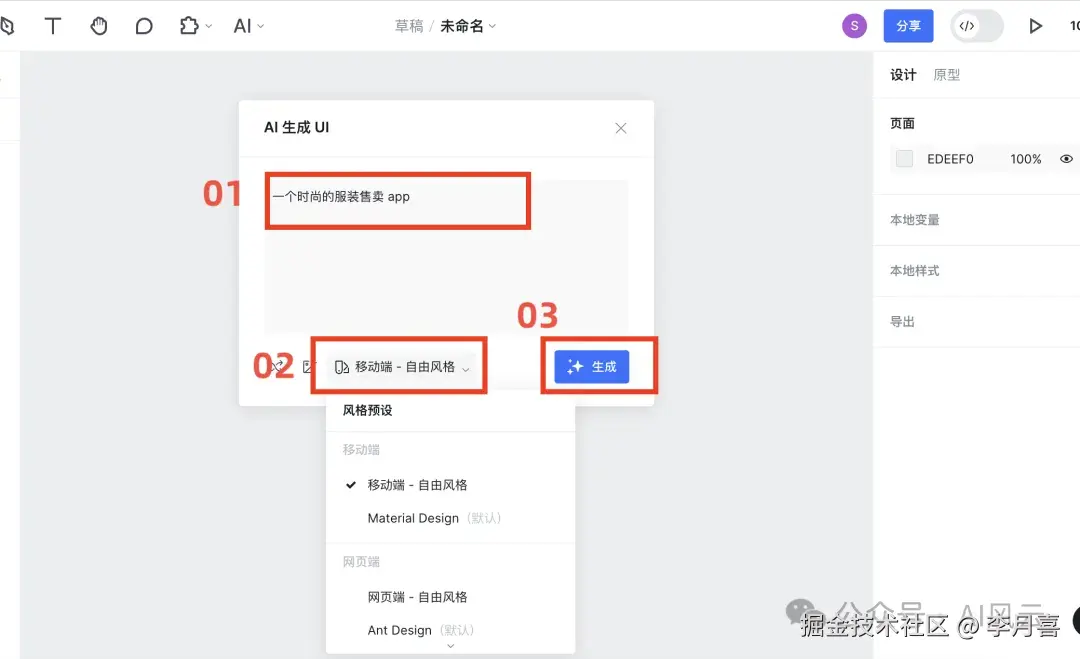Image resolution: width=1080 pixels, height=659 pixels.
Task: Toggle the </> developer mode switch
Action: click(x=976, y=26)
